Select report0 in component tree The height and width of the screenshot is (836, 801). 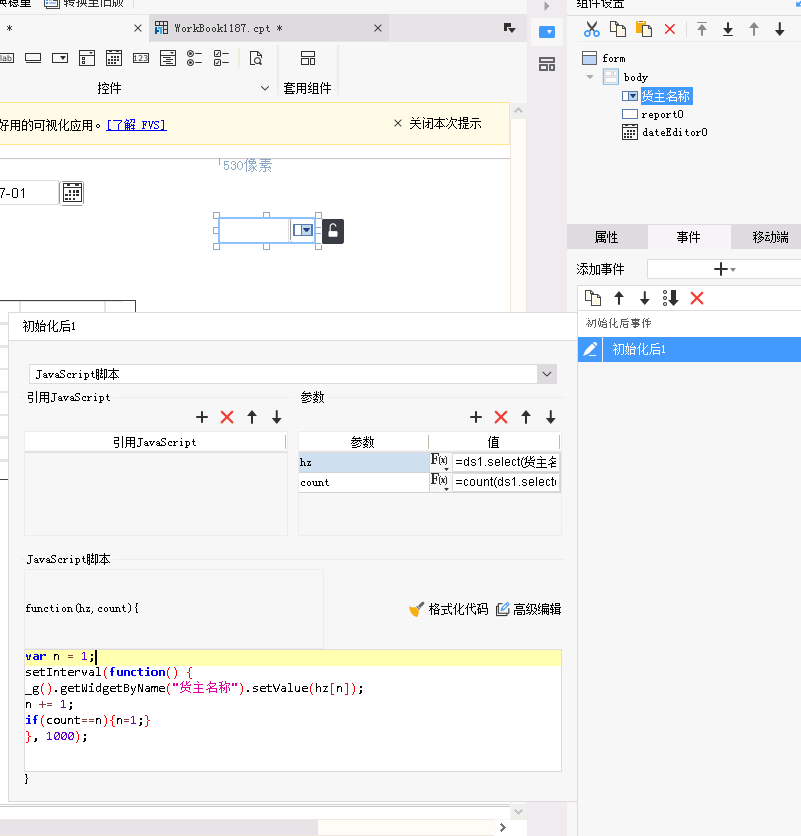tap(662, 115)
